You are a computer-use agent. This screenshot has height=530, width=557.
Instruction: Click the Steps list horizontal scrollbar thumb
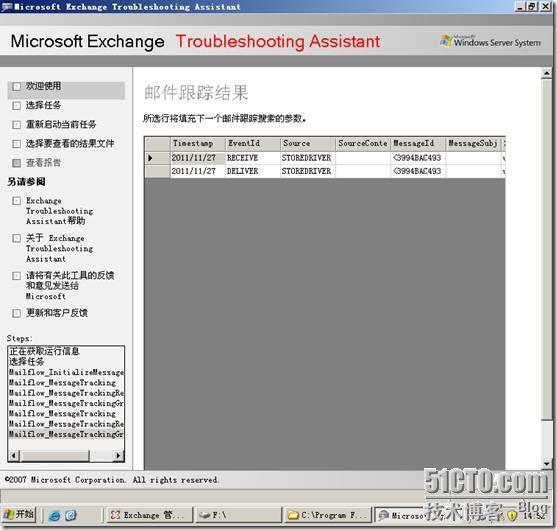pyautogui.click(x=55, y=455)
